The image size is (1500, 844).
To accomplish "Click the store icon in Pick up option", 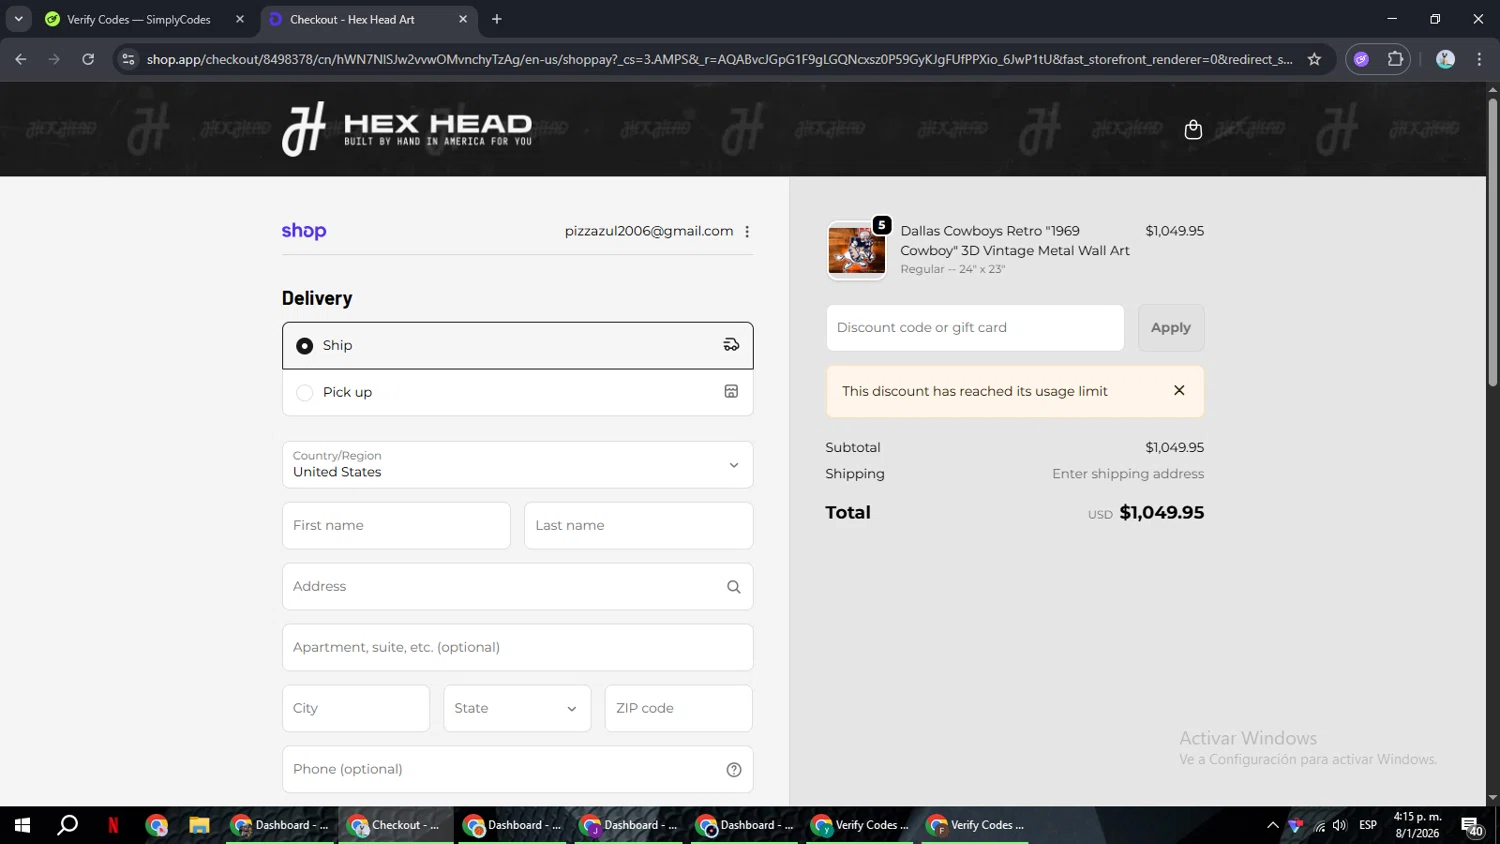I will pyautogui.click(x=731, y=392).
